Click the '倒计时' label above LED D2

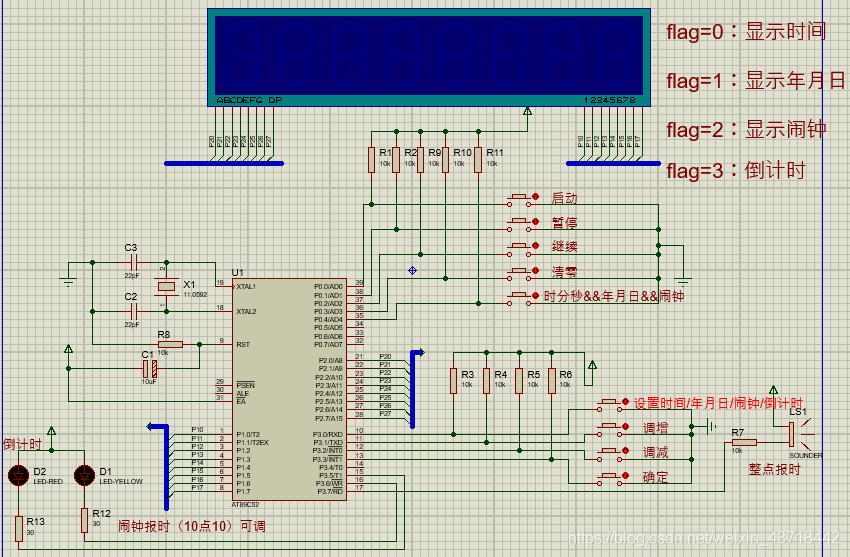point(22,444)
